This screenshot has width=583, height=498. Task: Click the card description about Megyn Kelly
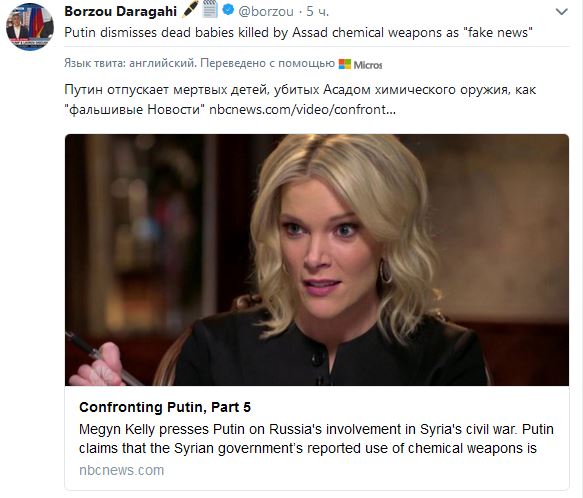[x=316, y=439]
